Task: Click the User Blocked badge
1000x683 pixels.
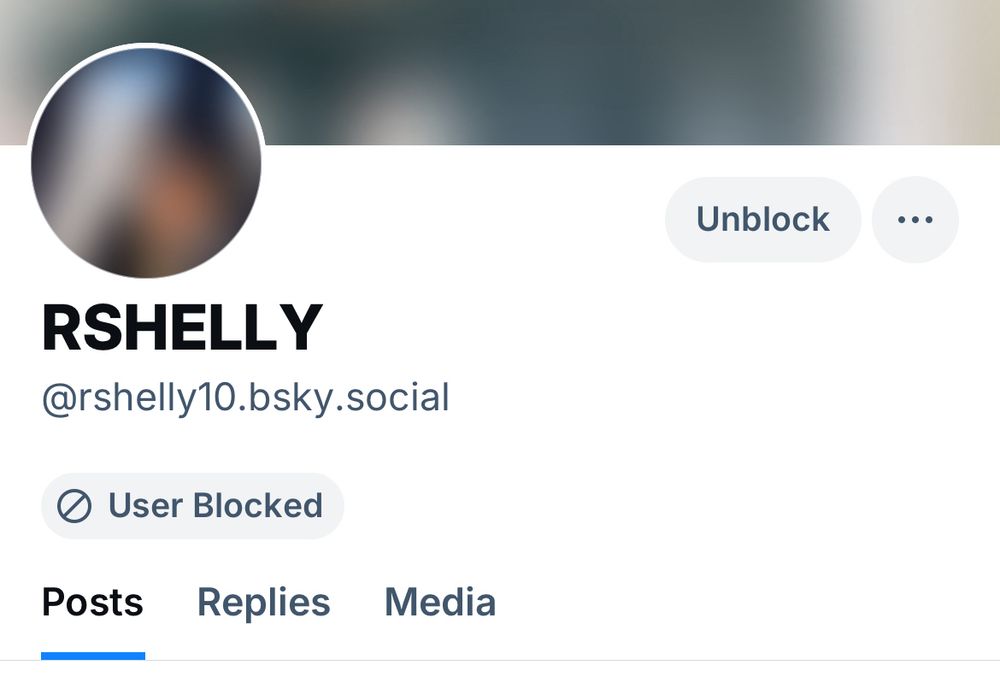Action: (193, 506)
